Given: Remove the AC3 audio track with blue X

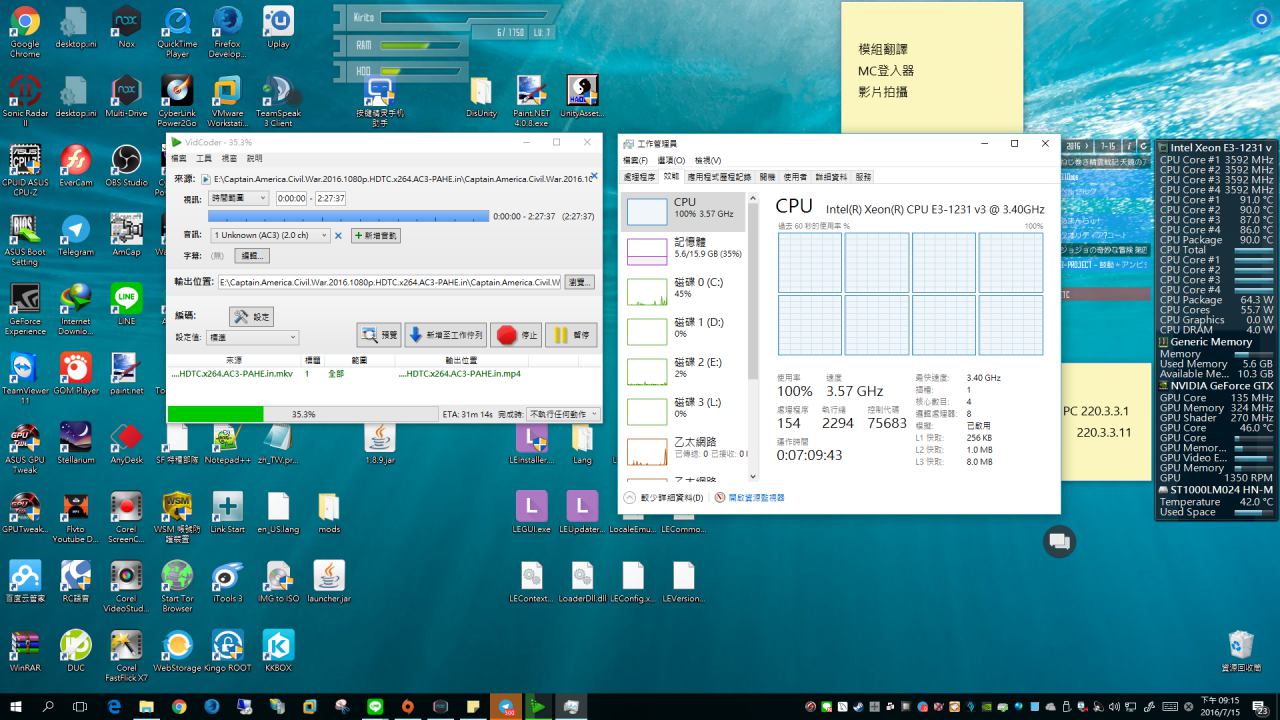Looking at the screenshot, I should click(338, 236).
